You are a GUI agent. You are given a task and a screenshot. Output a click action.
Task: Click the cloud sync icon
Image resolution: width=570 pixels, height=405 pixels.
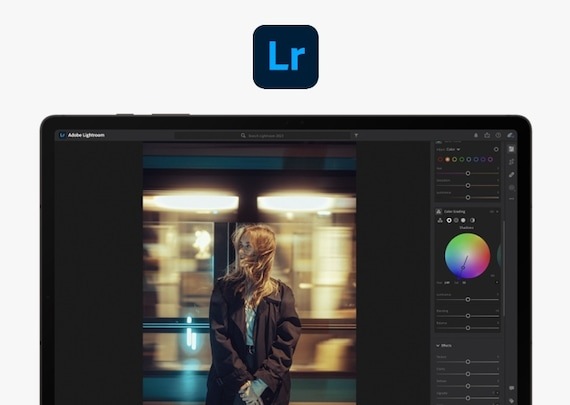[x=510, y=135]
